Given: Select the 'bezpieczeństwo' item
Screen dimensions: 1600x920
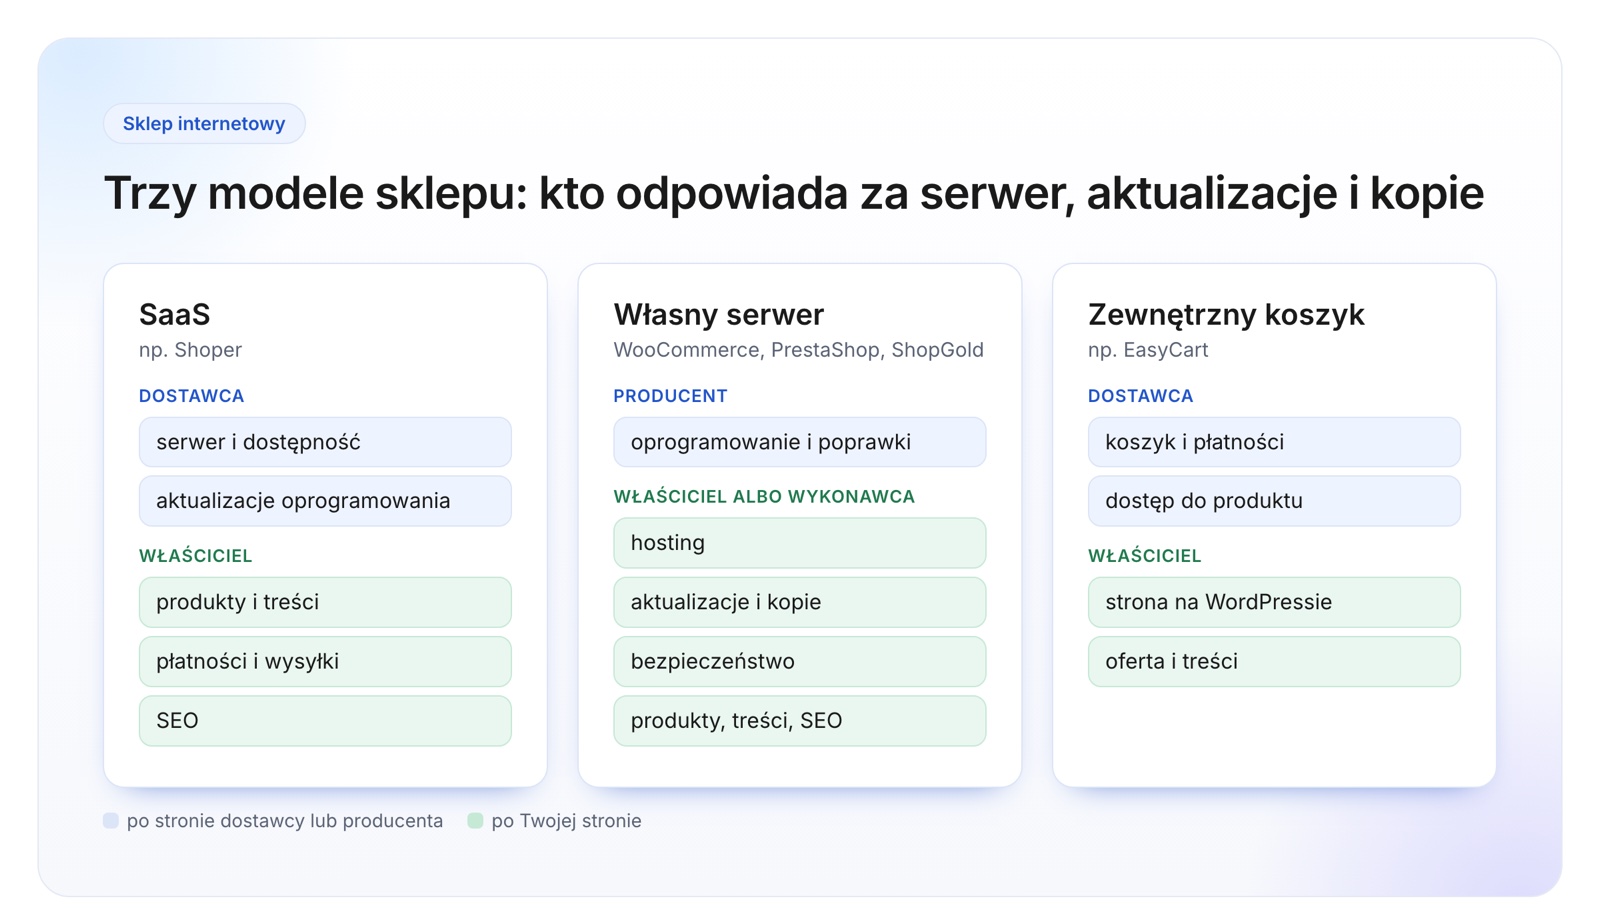Looking at the screenshot, I should pos(799,661).
